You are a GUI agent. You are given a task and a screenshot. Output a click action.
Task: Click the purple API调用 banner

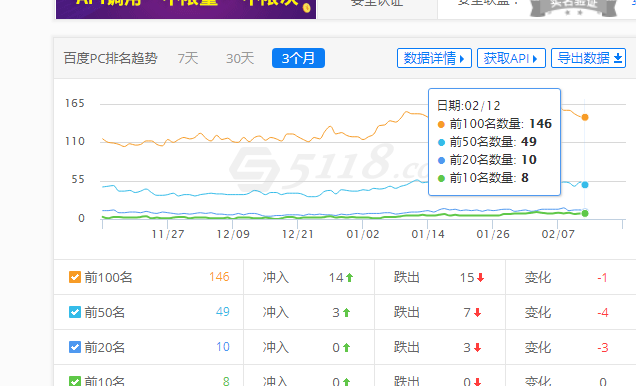point(186,9)
